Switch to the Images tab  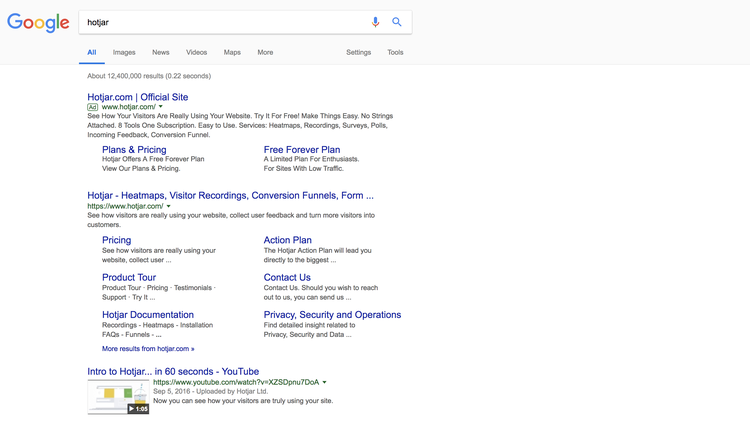coord(124,53)
